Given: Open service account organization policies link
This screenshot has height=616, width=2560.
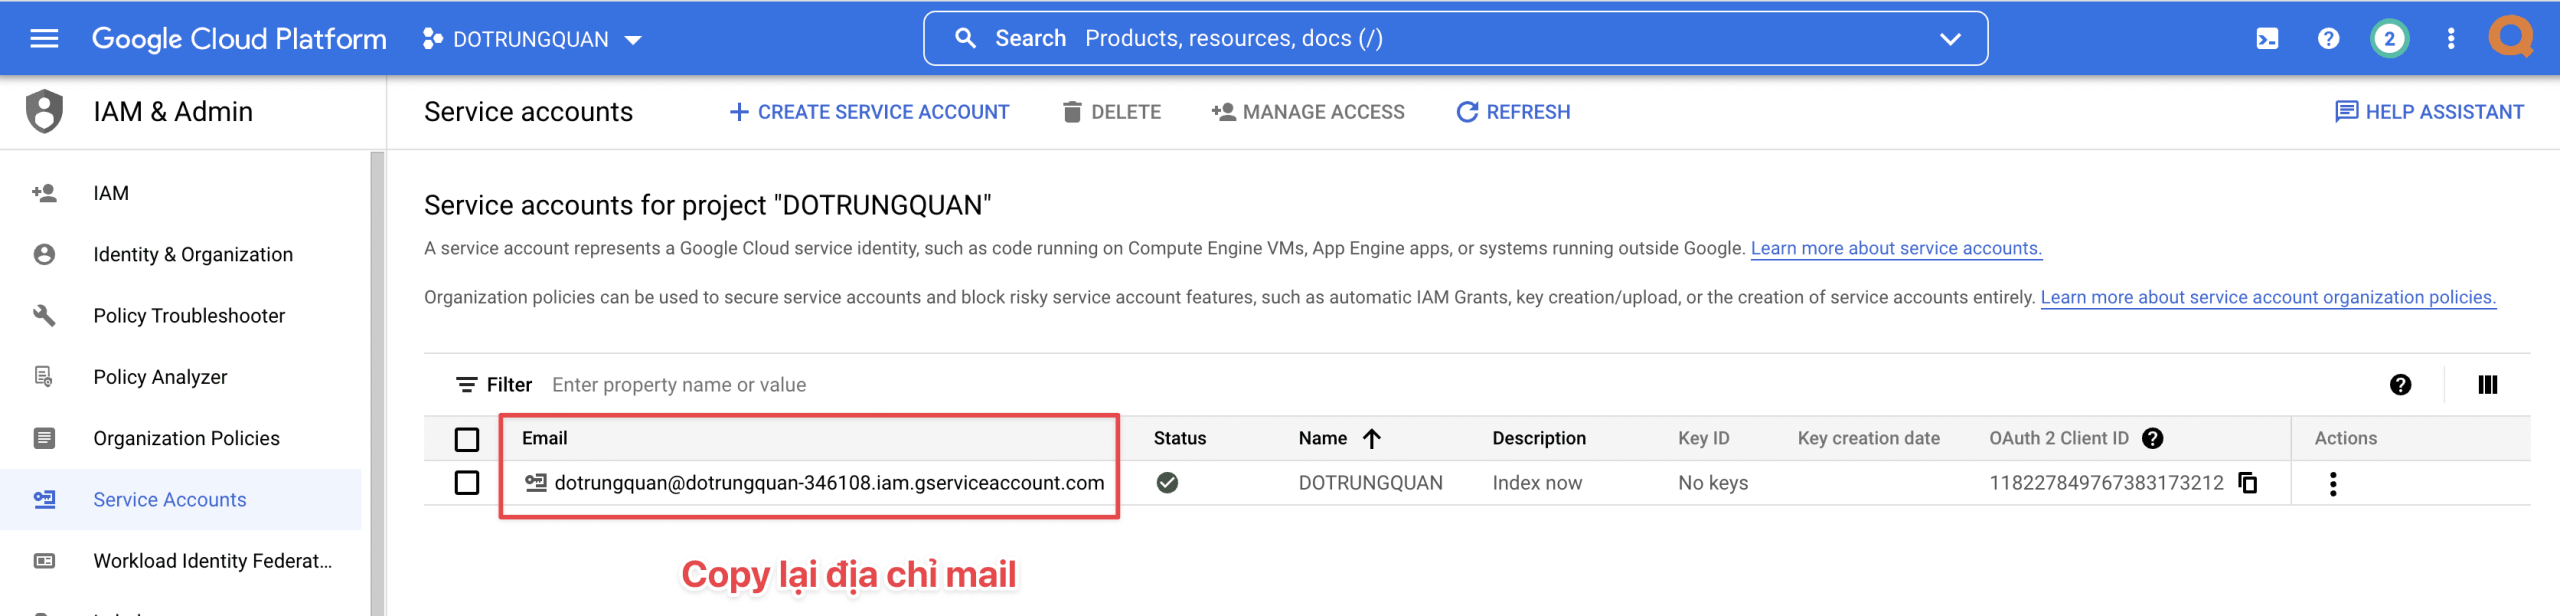Looking at the screenshot, I should [x=2268, y=297].
